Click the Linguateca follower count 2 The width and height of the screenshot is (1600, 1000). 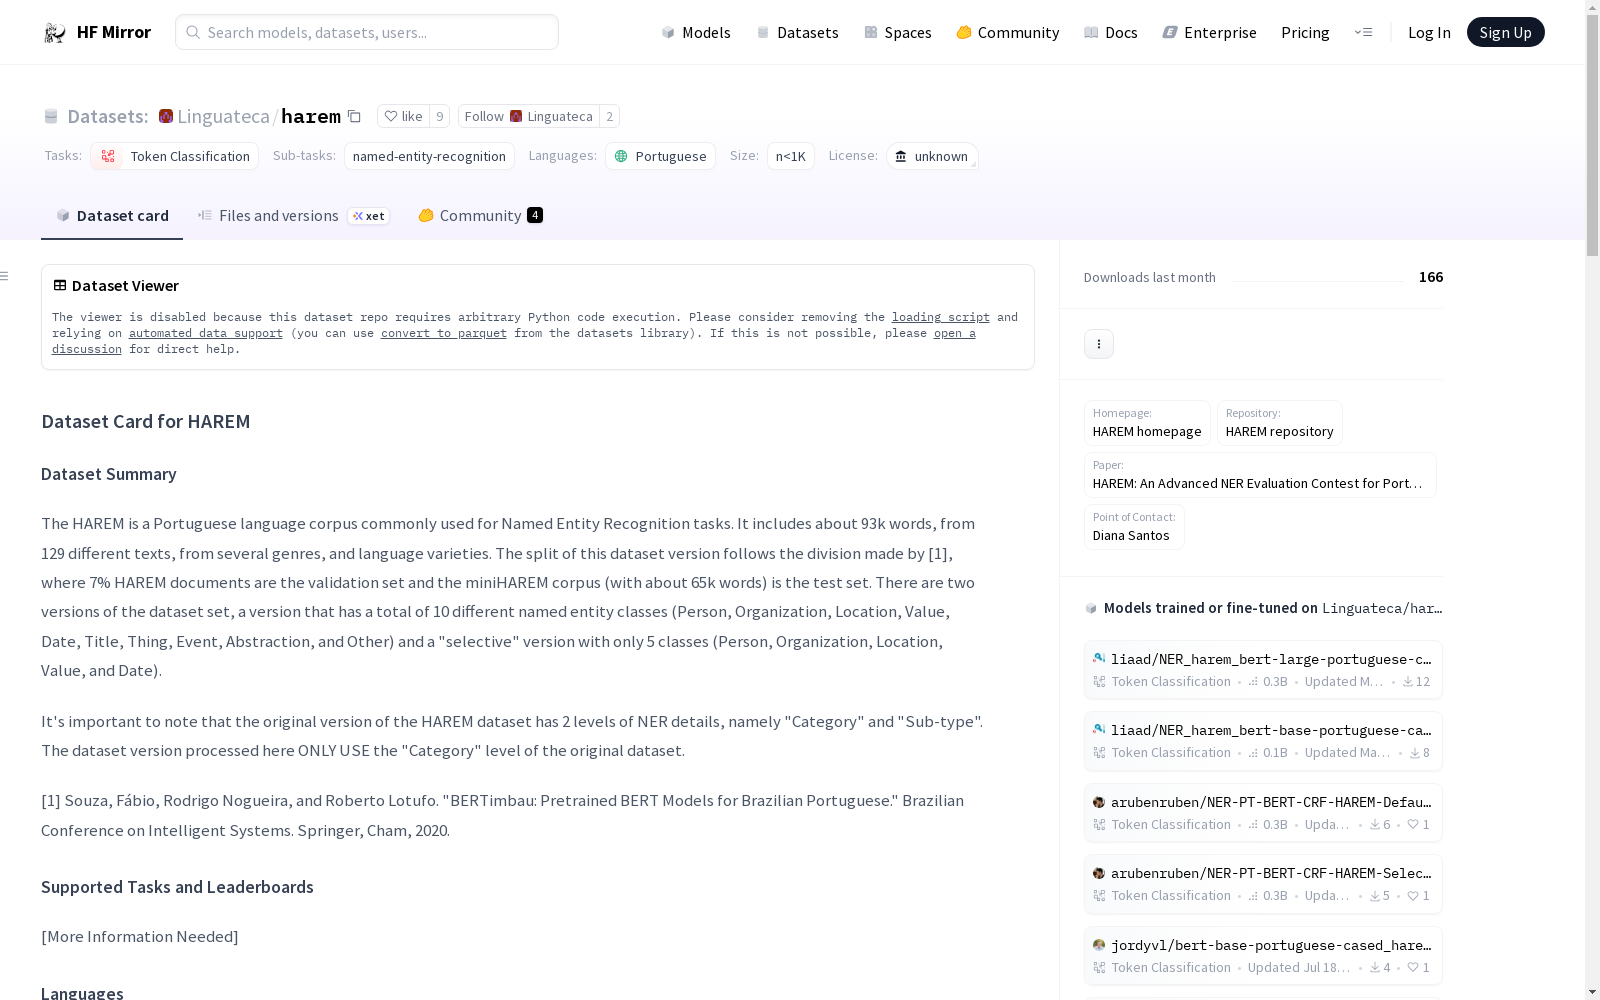click(609, 116)
